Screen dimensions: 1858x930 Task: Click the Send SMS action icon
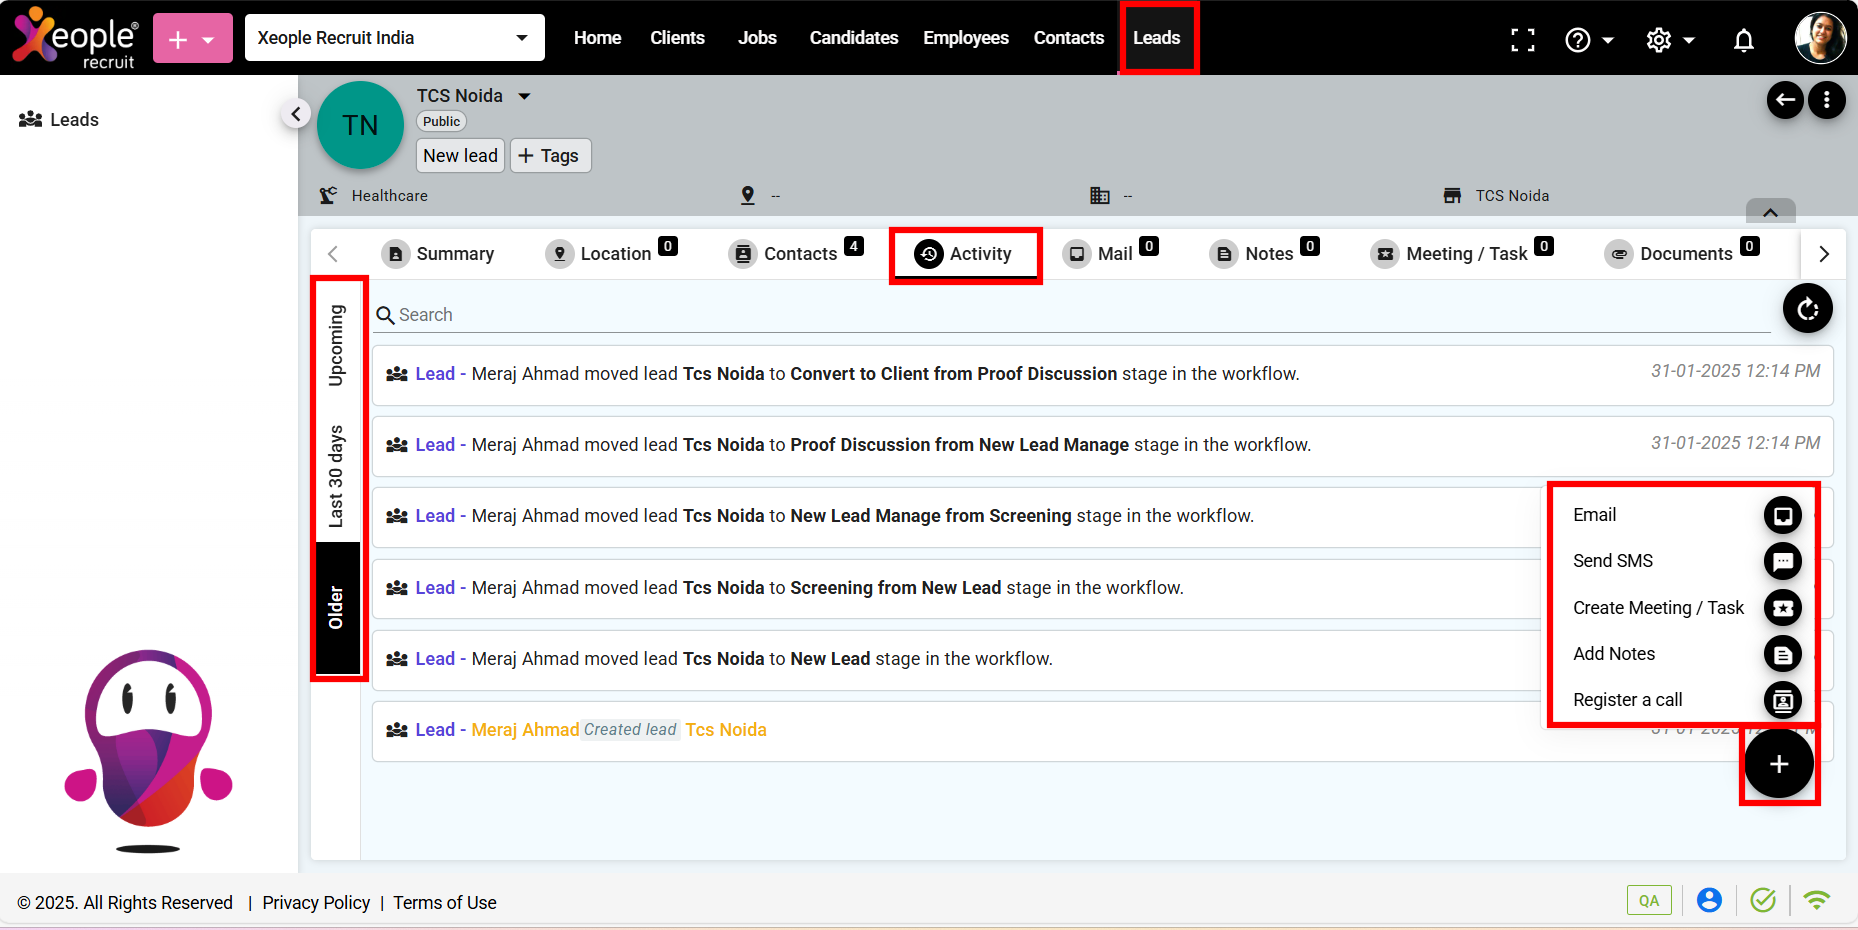1783,561
